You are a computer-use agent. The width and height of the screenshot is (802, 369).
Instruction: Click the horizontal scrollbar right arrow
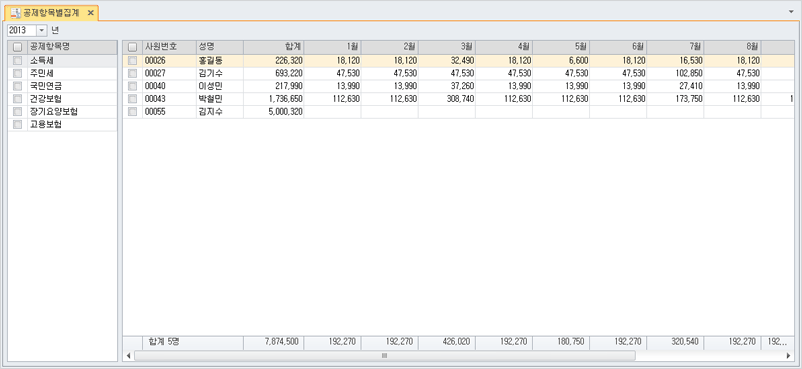(x=788, y=355)
